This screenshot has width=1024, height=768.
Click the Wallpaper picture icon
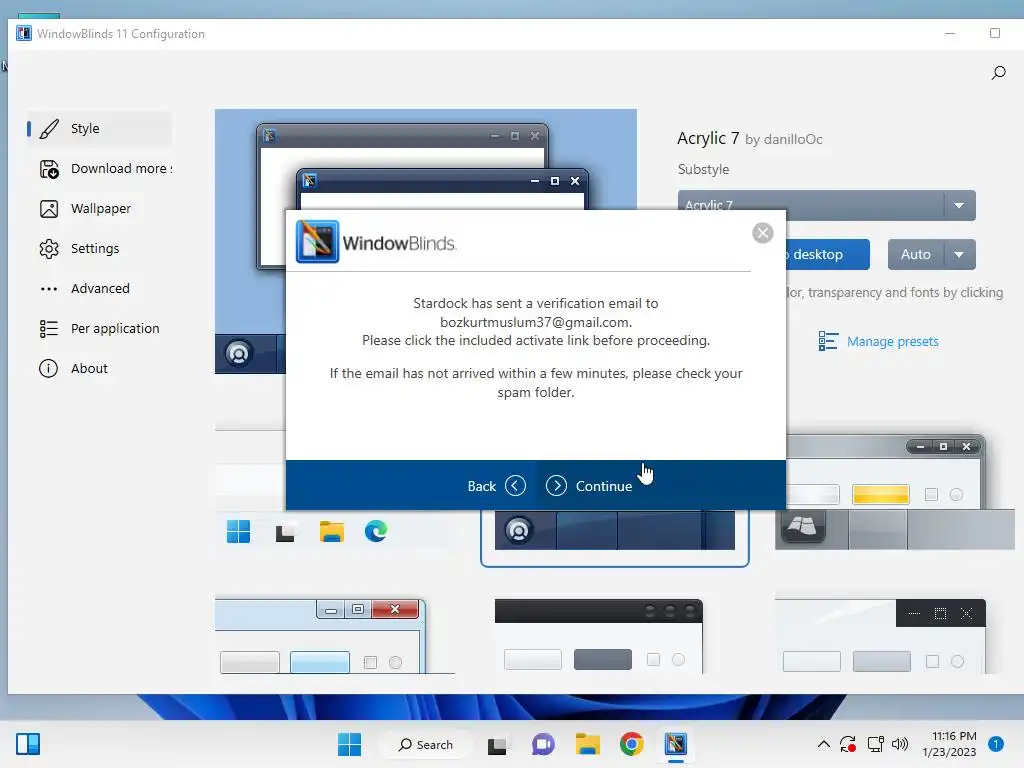pos(49,209)
